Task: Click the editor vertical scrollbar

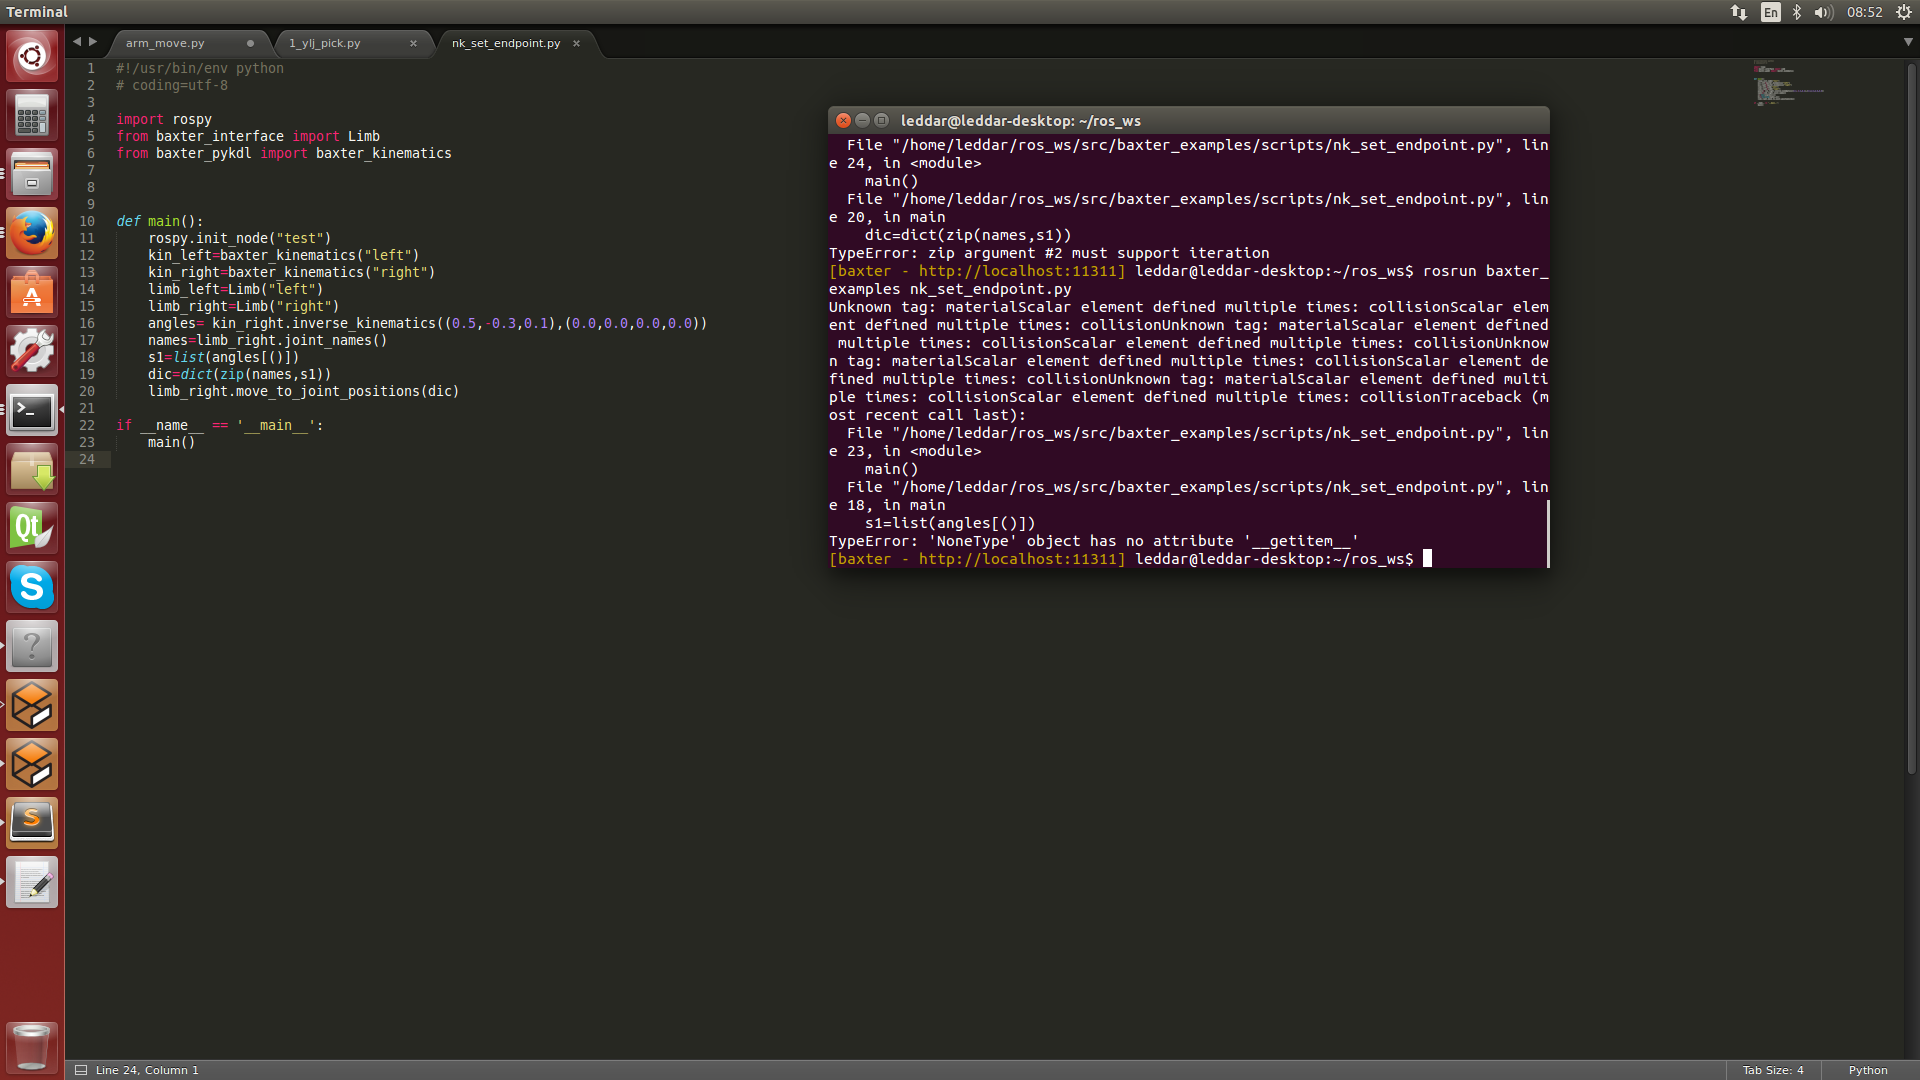Action: coord(1912,418)
